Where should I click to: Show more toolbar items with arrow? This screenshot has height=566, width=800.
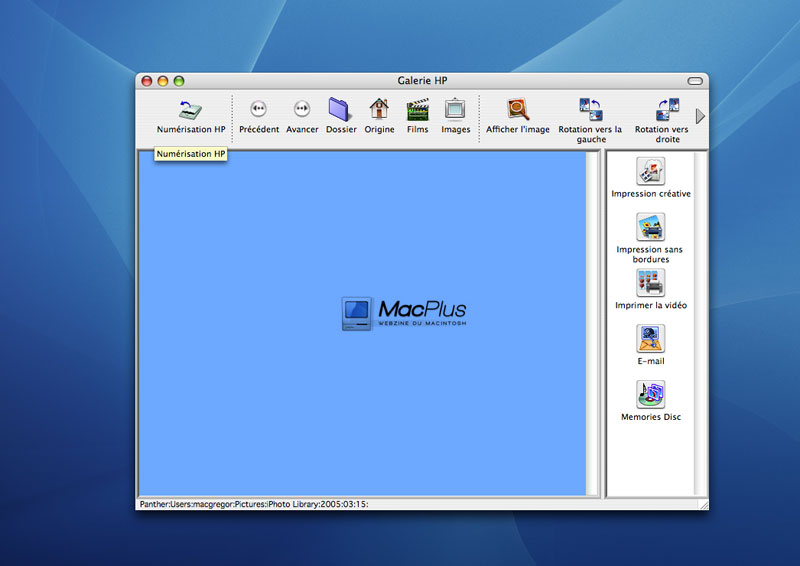pos(701,116)
